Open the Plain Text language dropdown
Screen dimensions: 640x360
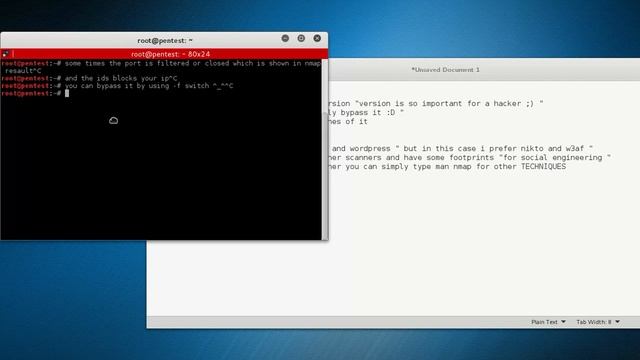click(x=548, y=322)
